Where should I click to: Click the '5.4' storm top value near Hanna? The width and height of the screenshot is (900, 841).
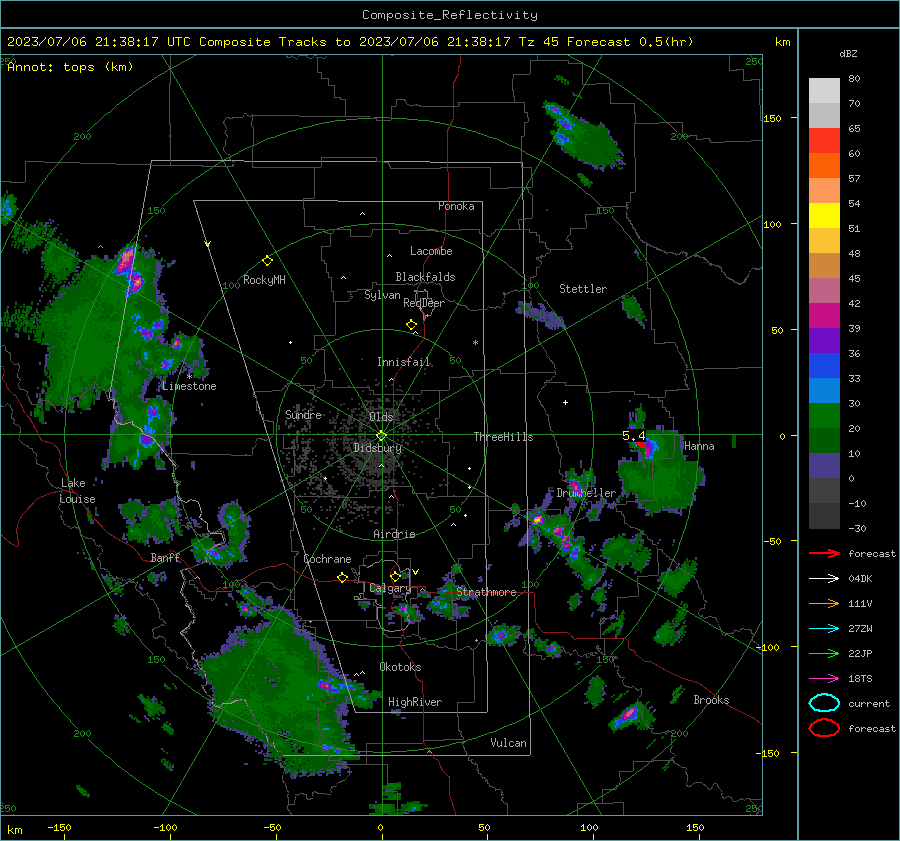coord(633,436)
